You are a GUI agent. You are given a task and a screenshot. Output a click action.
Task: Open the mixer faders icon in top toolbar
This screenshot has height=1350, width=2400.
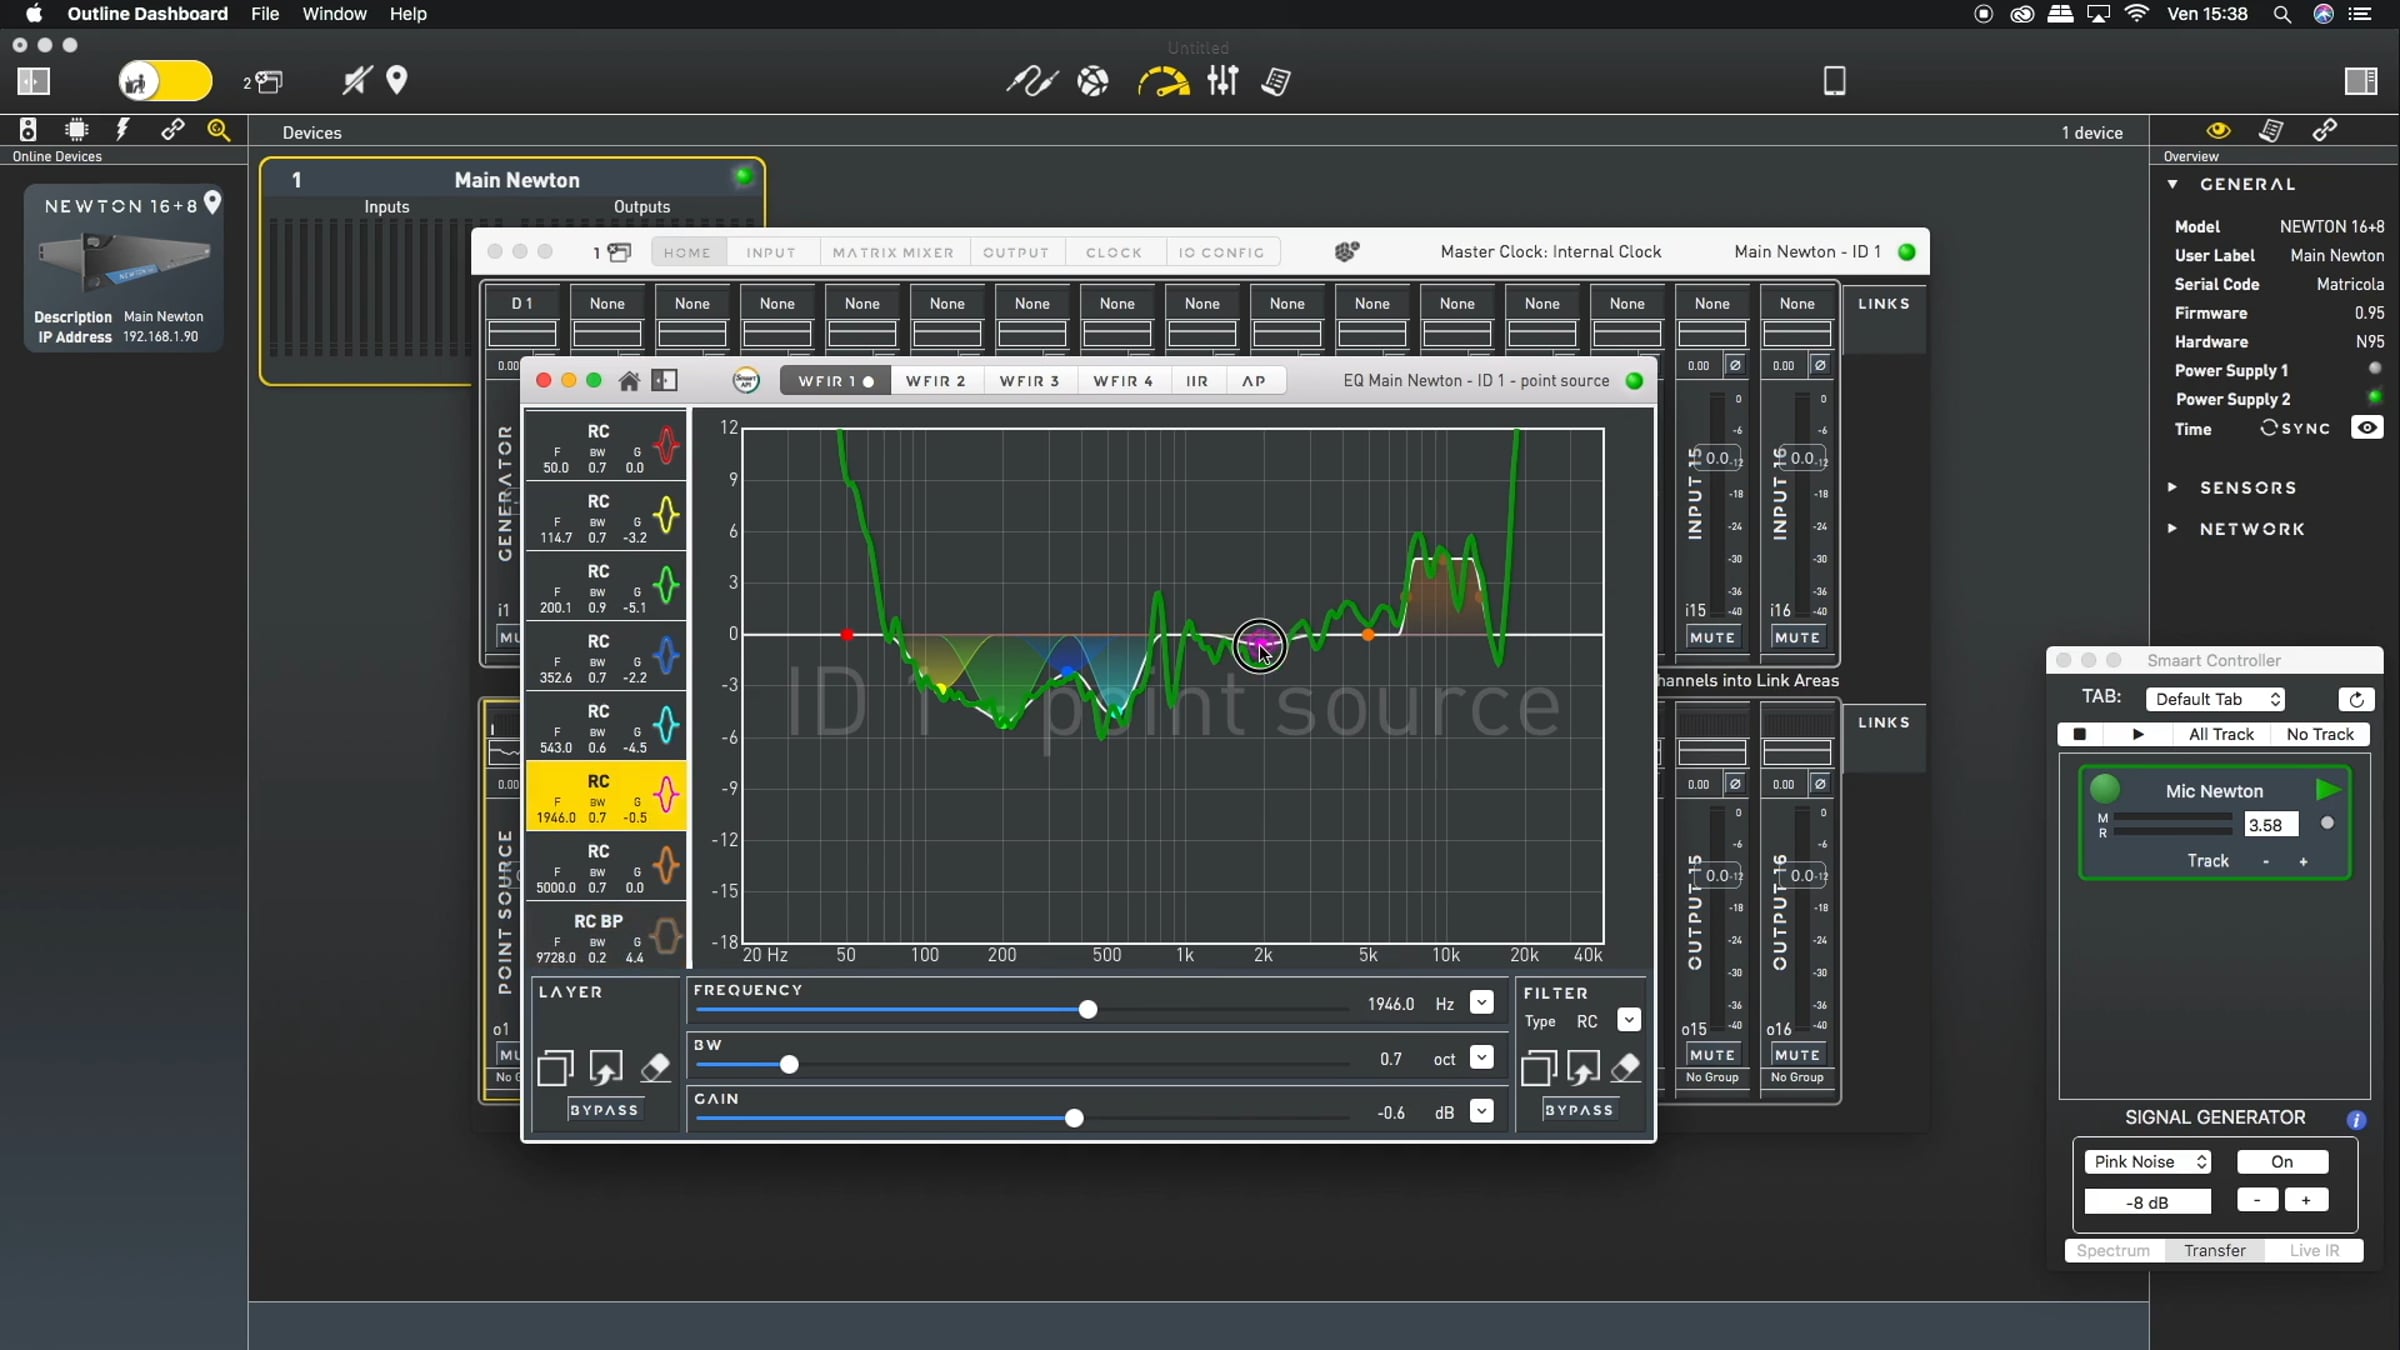(1222, 81)
